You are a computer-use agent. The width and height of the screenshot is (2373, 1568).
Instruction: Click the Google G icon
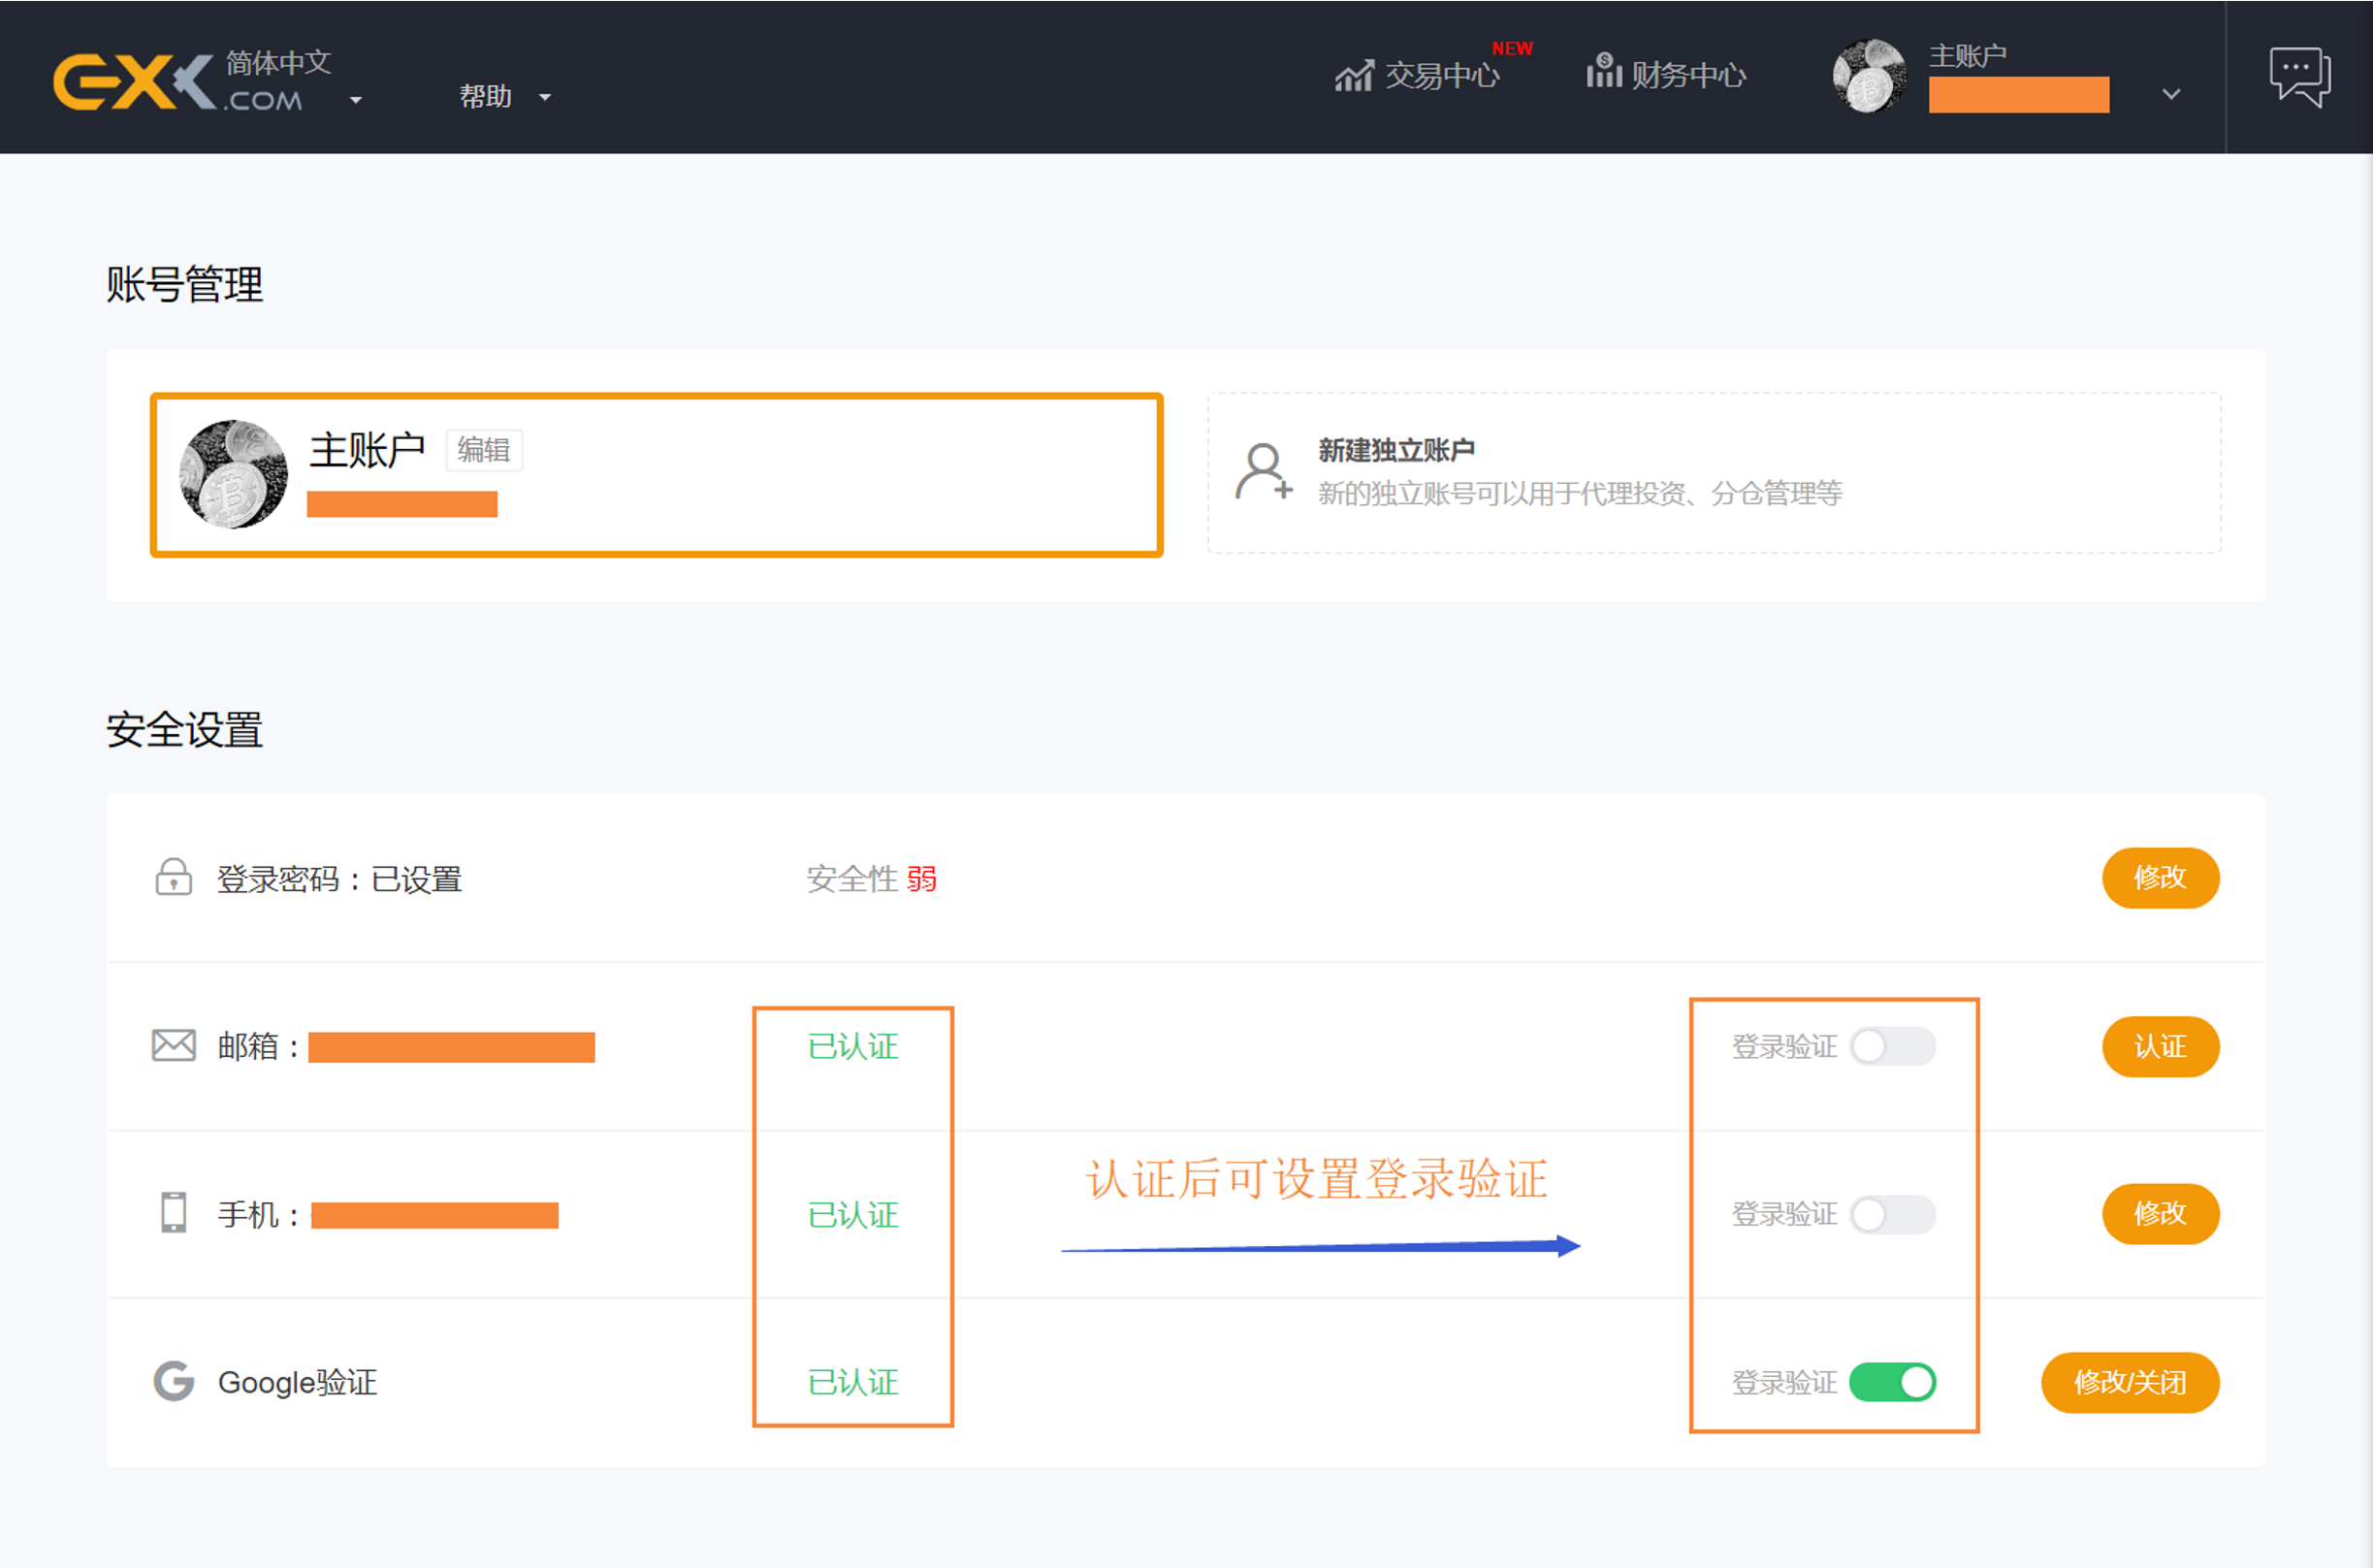(173, 1381)
